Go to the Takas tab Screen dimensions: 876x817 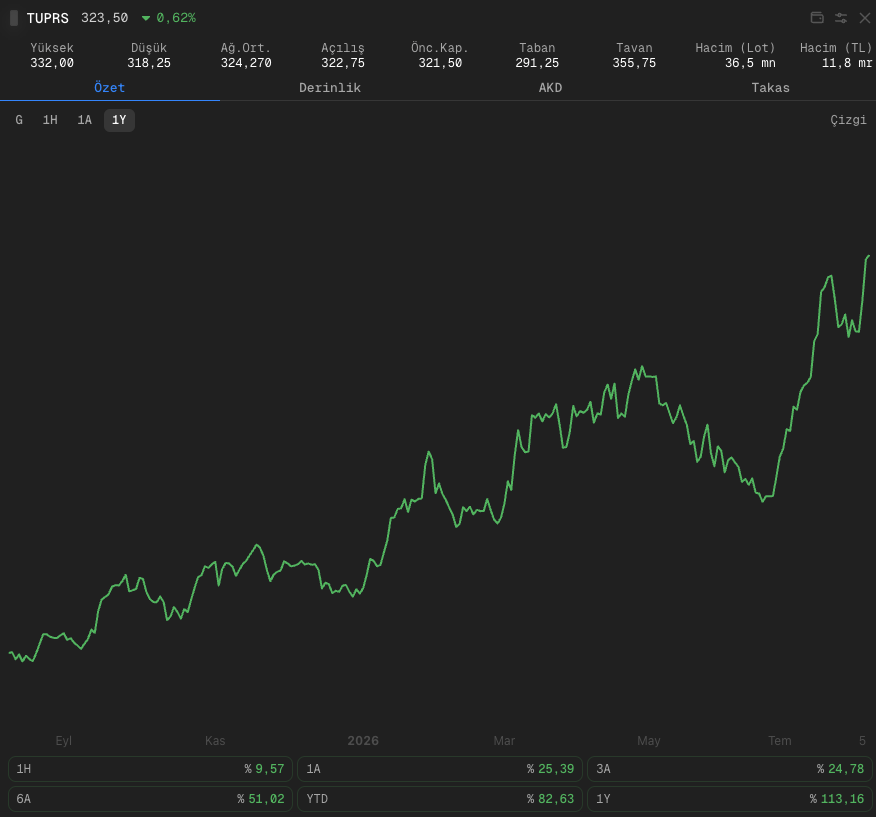coord(770,88)
